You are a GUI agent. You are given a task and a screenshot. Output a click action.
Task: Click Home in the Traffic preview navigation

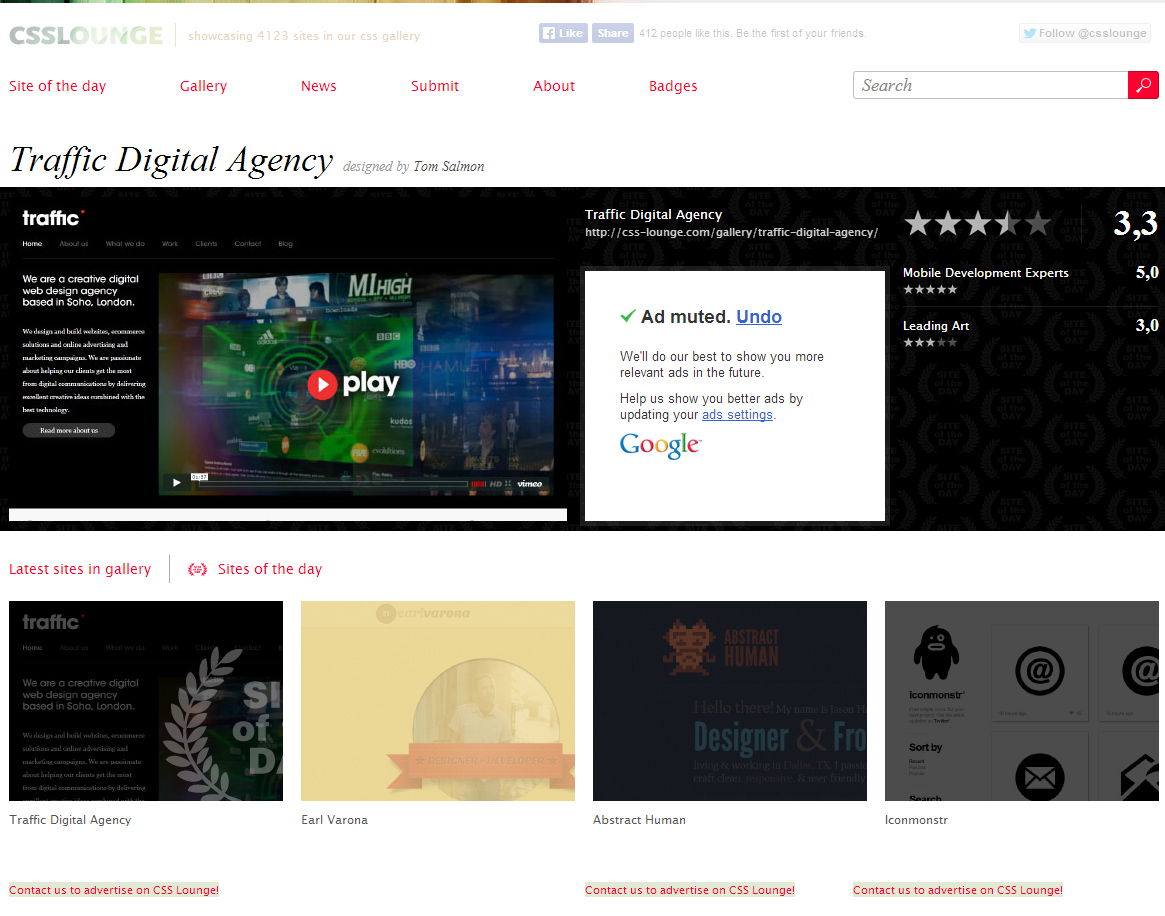click(x=32, y=244)
